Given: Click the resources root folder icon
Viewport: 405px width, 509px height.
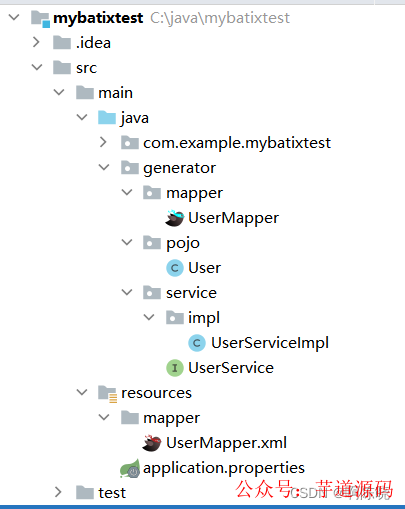Looking at the screenshot, I should [107, 394].
